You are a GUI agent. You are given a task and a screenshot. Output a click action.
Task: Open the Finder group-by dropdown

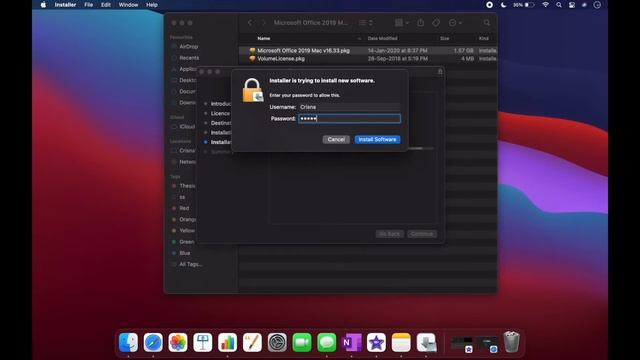[x=402, y=23]
